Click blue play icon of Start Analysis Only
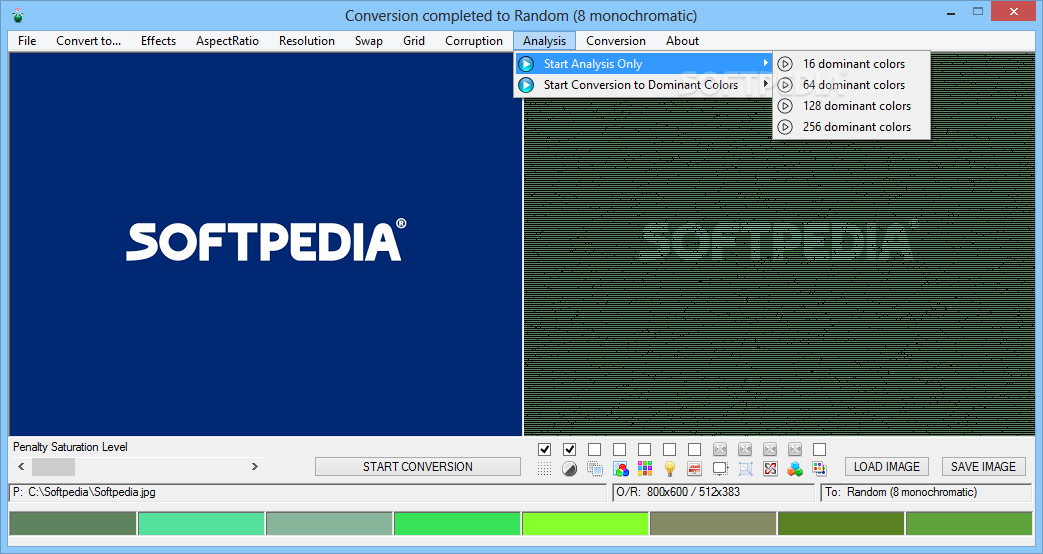1043x554 pixels. click(x=526, y=64)
